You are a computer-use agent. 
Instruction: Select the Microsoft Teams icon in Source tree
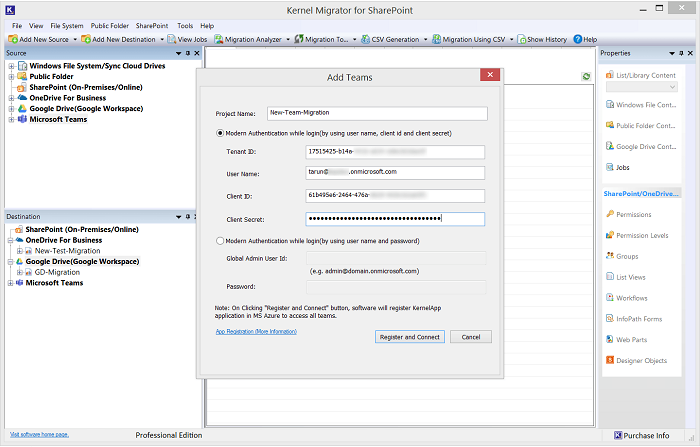22,119
